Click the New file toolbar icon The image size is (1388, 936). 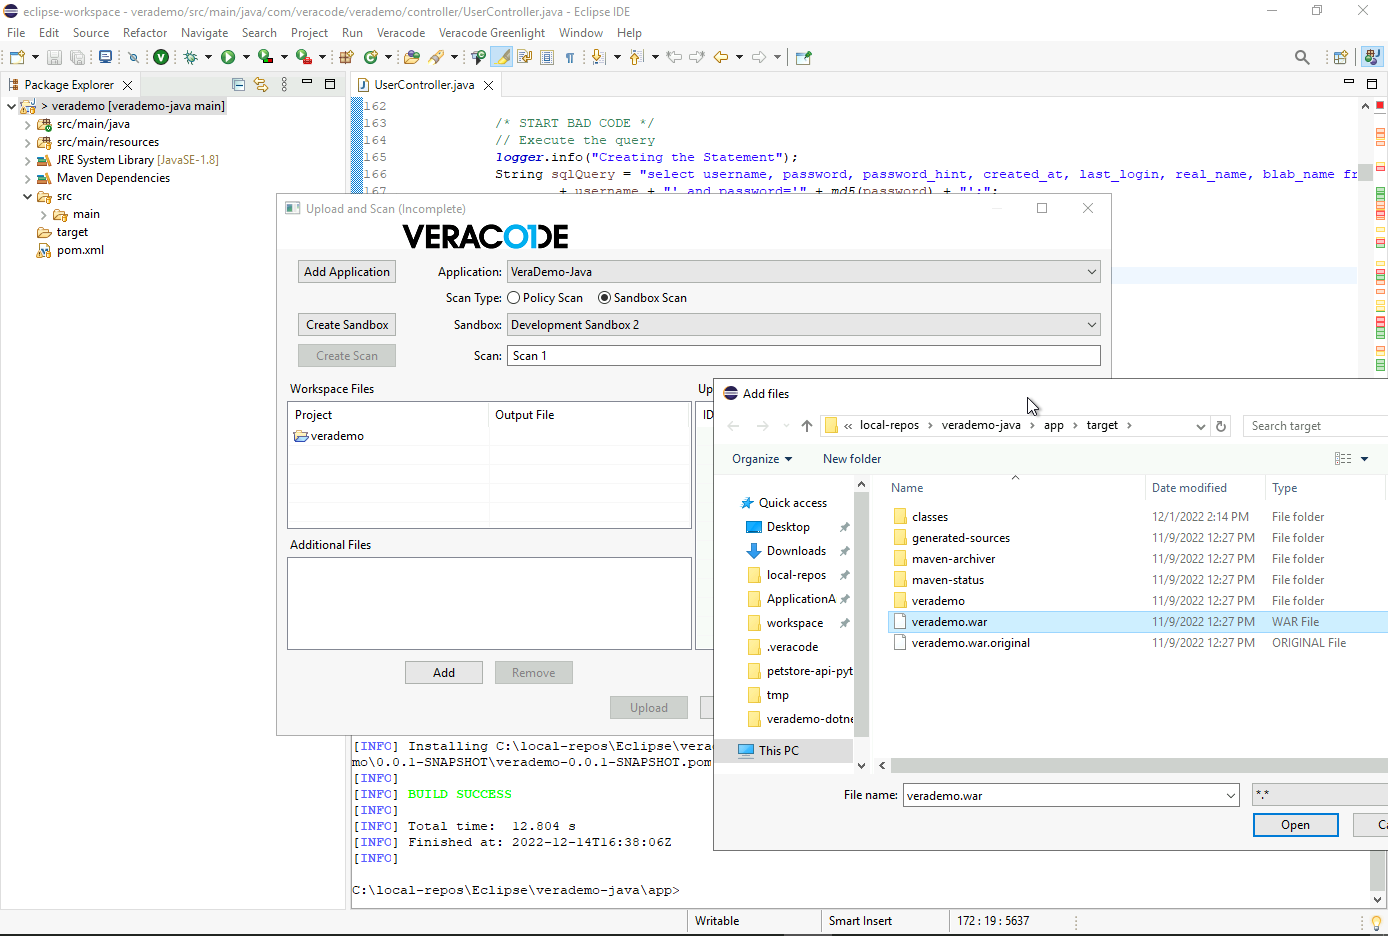click(17, 57)
